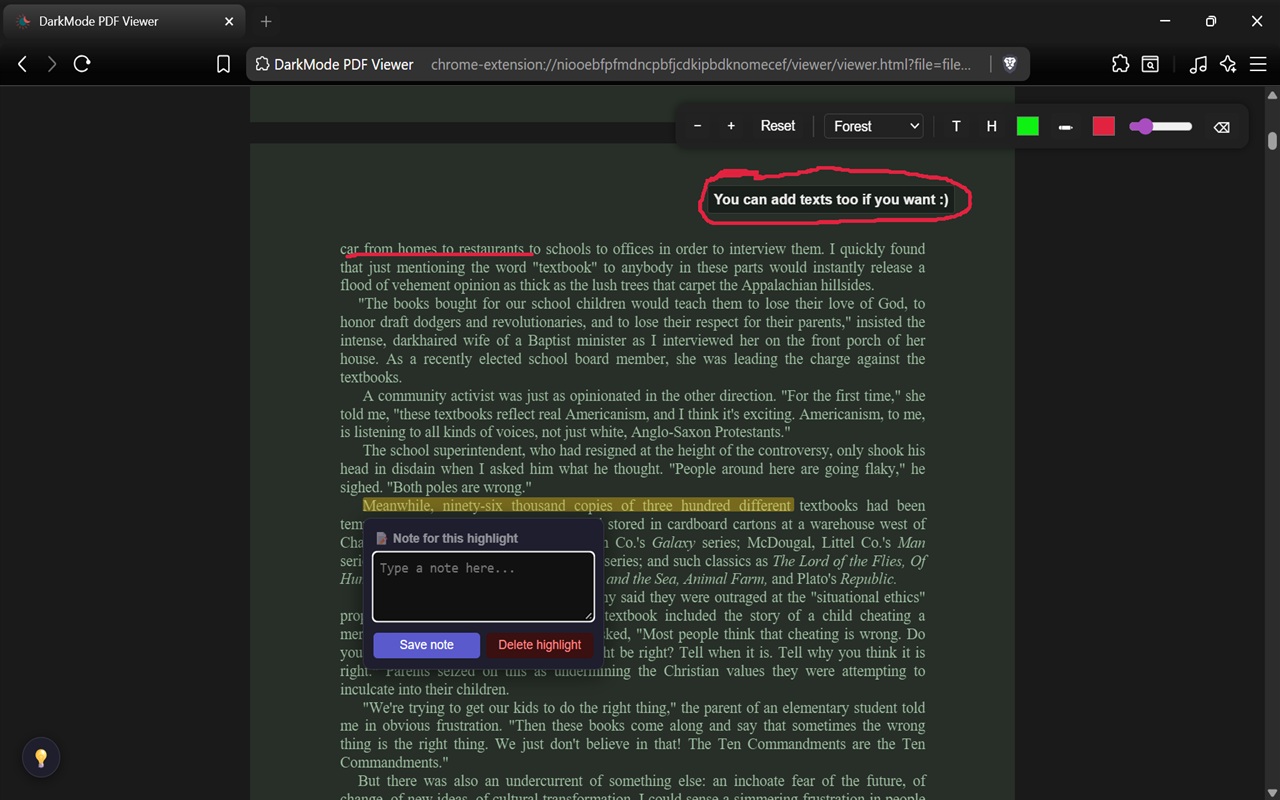1280x800 pixels.
Task: Select the pen drawing tool
Action: tap(1065, 127)
